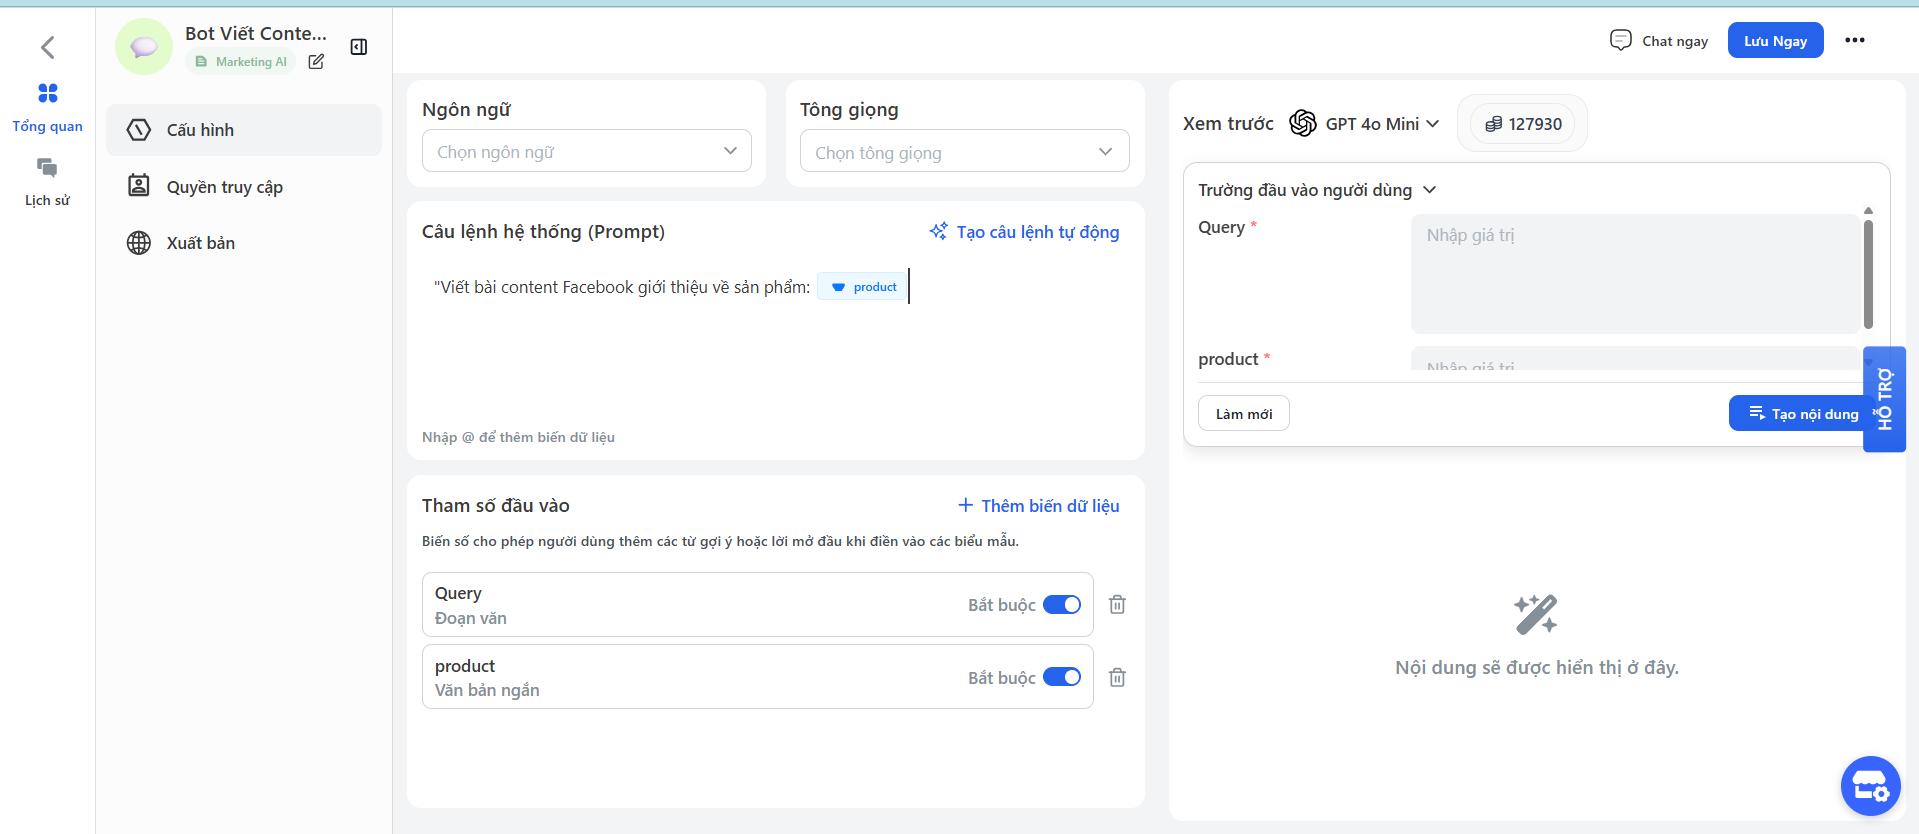Click Tạo câu lệnh tự động link
This screenshot has height=834, width=1919.
tap(1025, 232)
